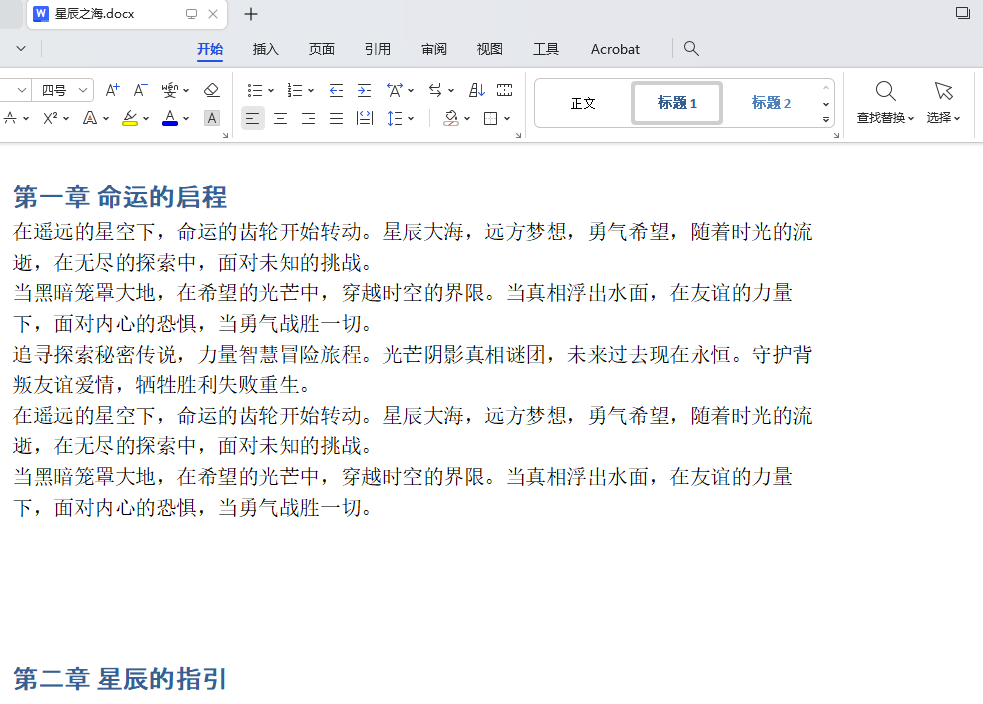Decrease paragraph indent
This screenshot has width=983, height=704.
click(x=336, y=90)
